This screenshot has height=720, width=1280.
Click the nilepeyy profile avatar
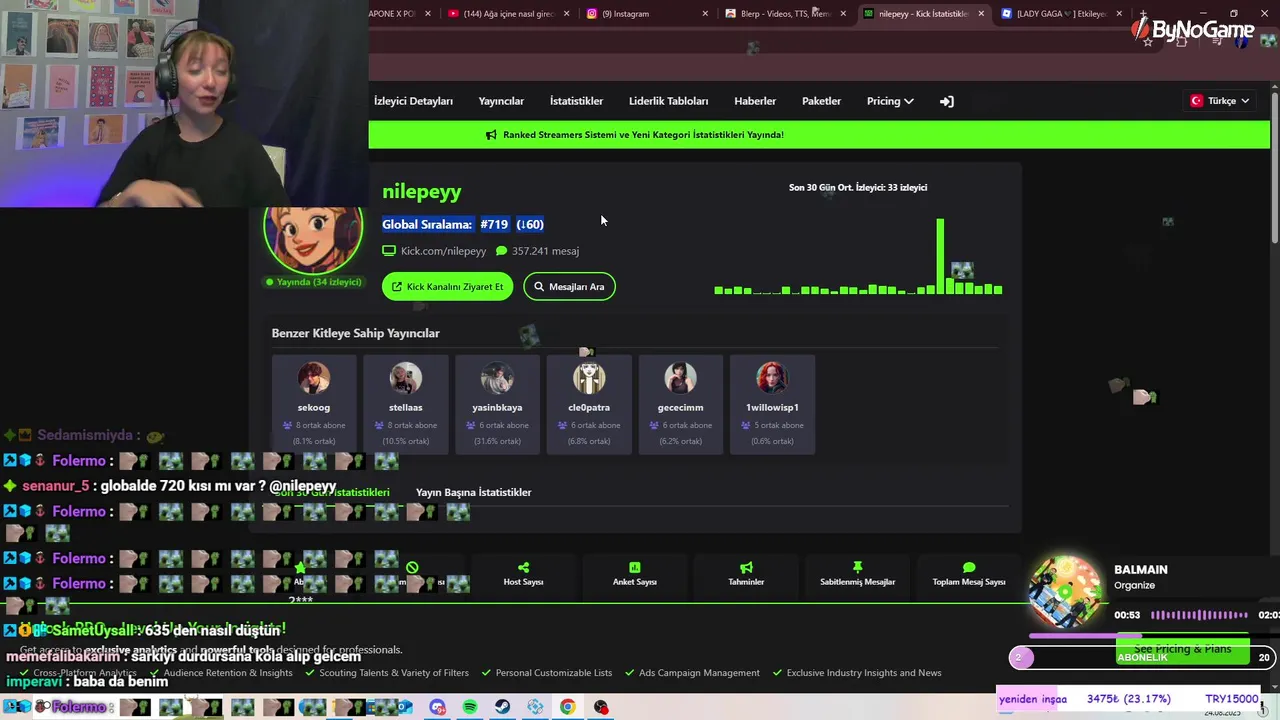313,239
